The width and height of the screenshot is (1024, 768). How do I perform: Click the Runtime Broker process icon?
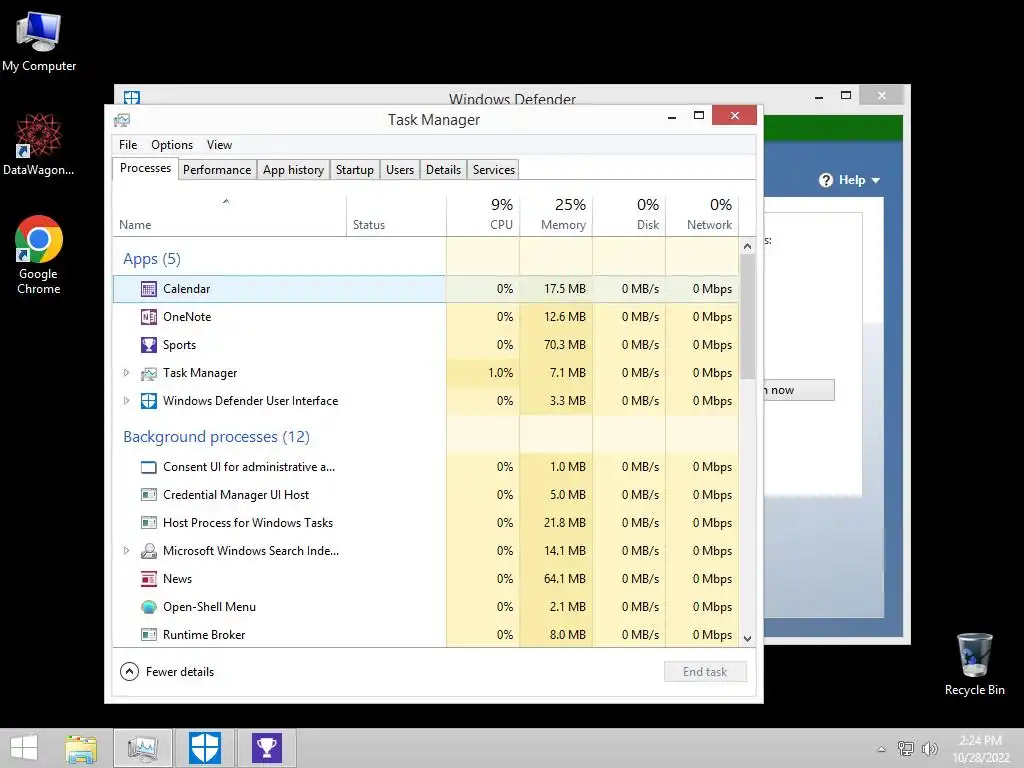pyautogui.click(x=149, y=635)
